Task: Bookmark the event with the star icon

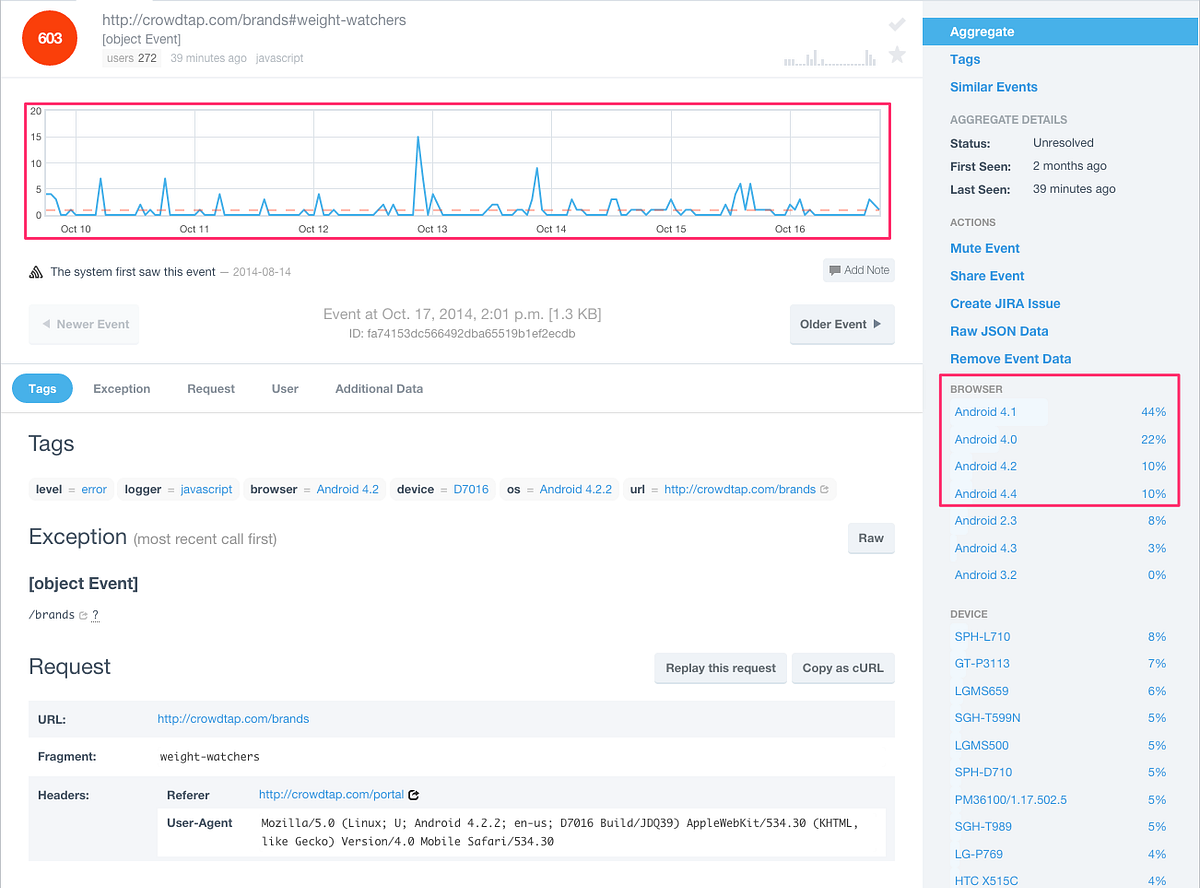Action: click(x=897, y=54)
